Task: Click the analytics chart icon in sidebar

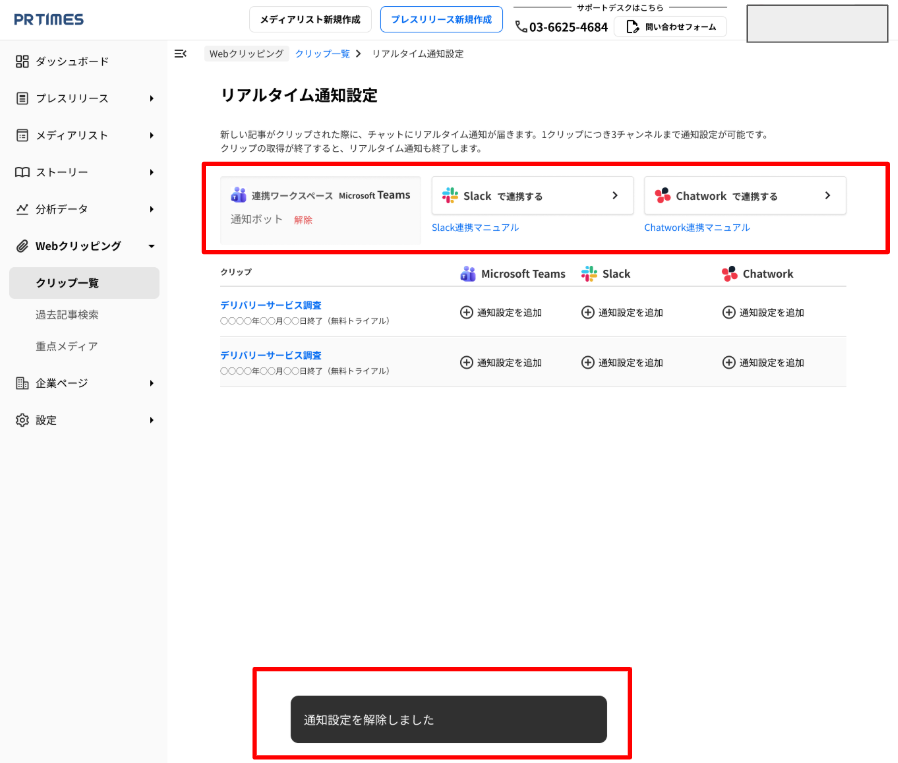Action: [x=22, y=209]
